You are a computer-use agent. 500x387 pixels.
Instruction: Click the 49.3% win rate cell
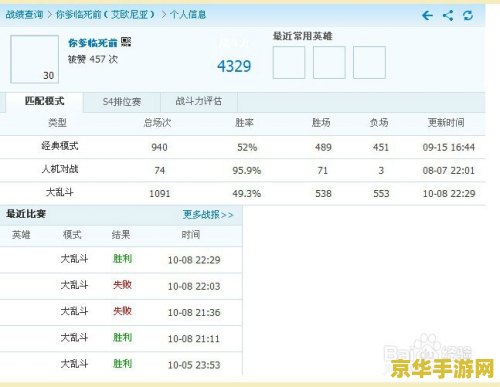coord(247,194)
